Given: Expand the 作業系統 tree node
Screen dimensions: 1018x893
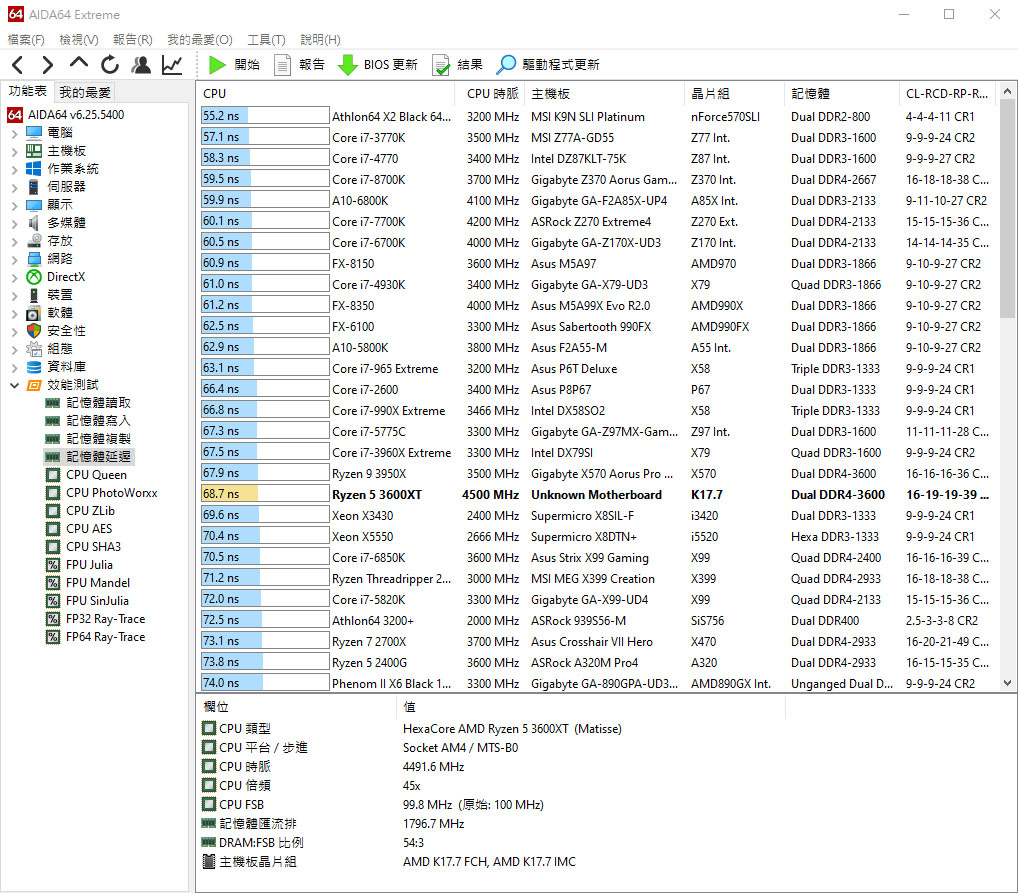Looking at the screenshot, I should (14, 170).
